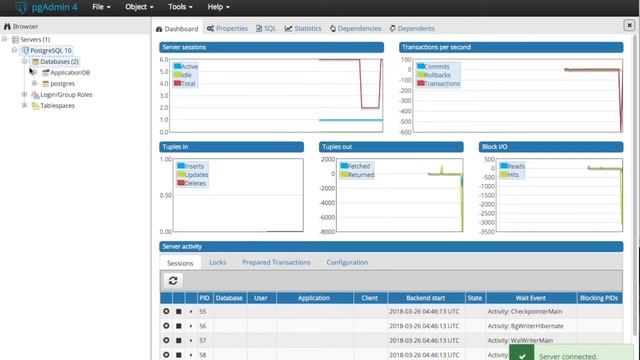Switch to the Dependencies tab
Screen dimensions: 640x360
(356, 28)
